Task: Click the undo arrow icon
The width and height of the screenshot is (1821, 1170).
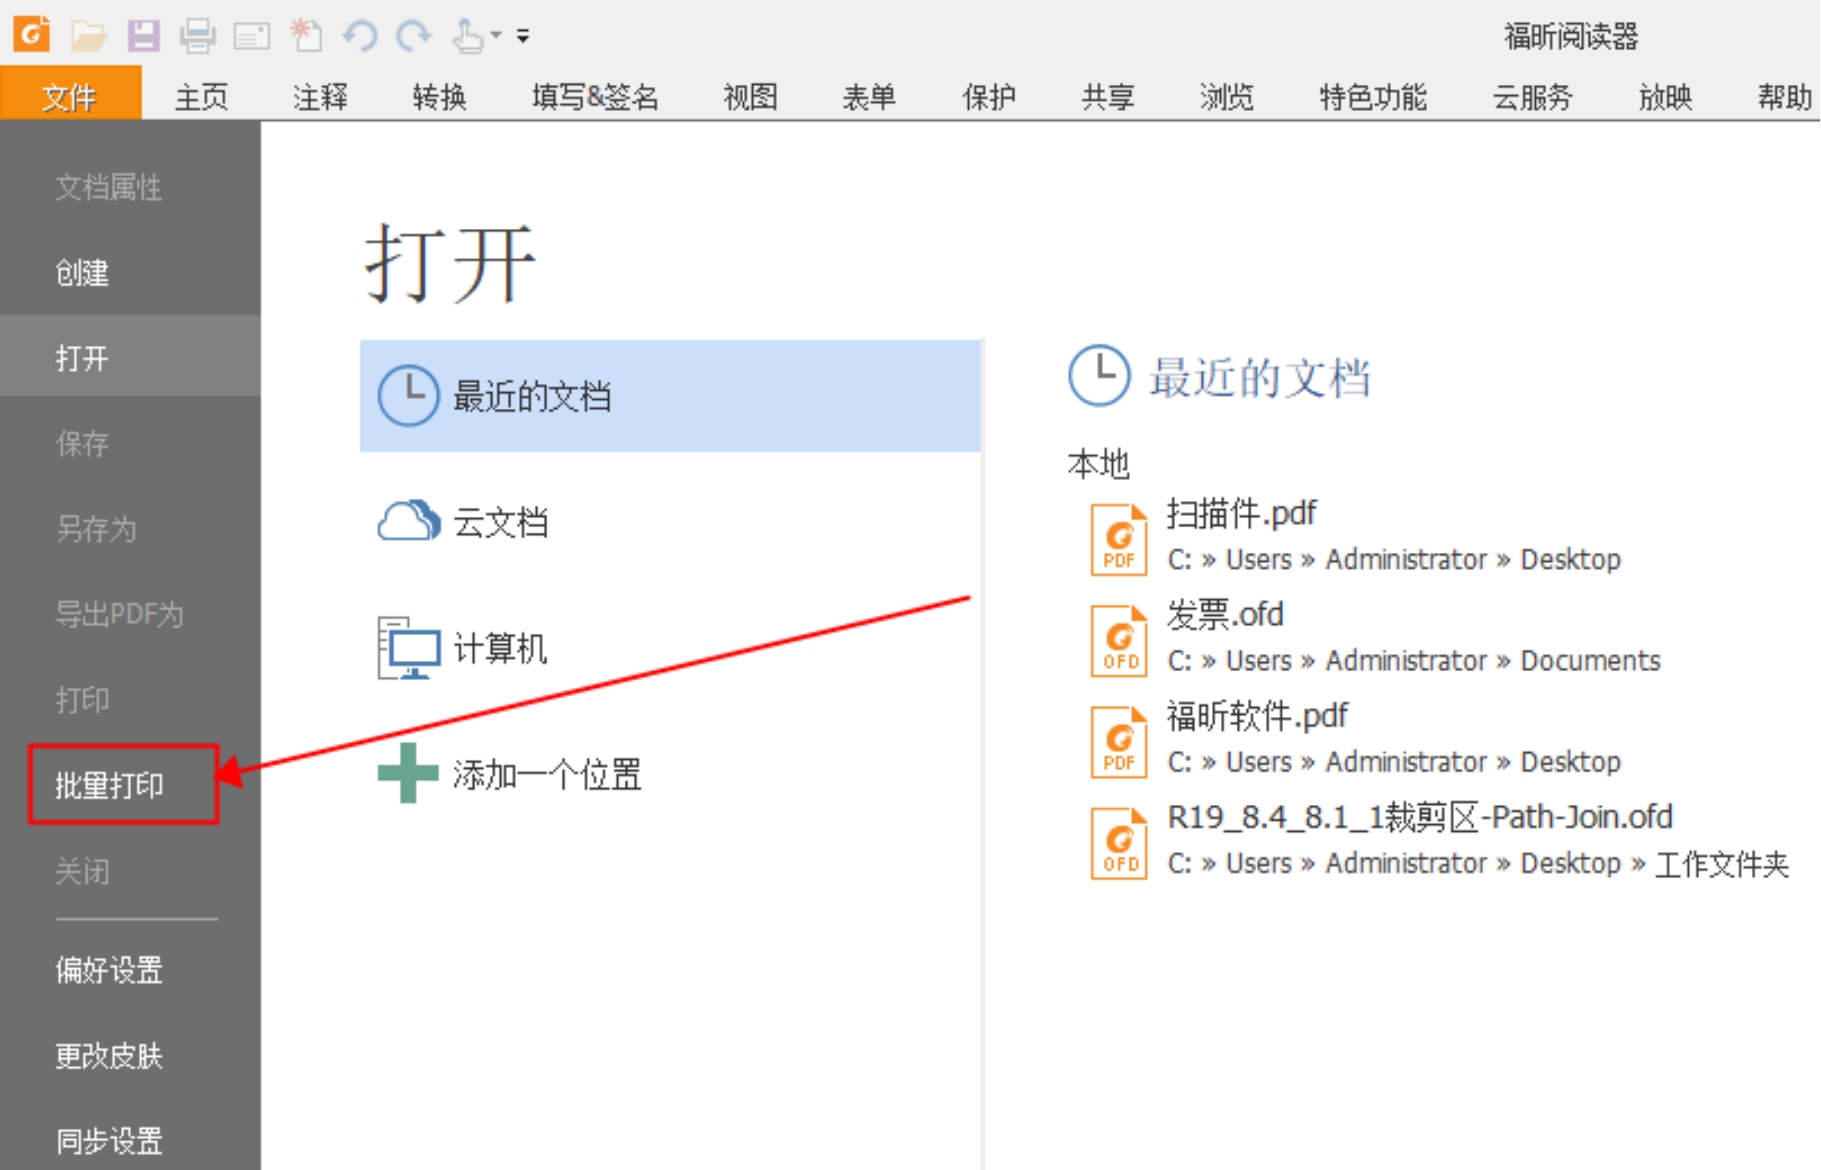Action: (360, 36)
